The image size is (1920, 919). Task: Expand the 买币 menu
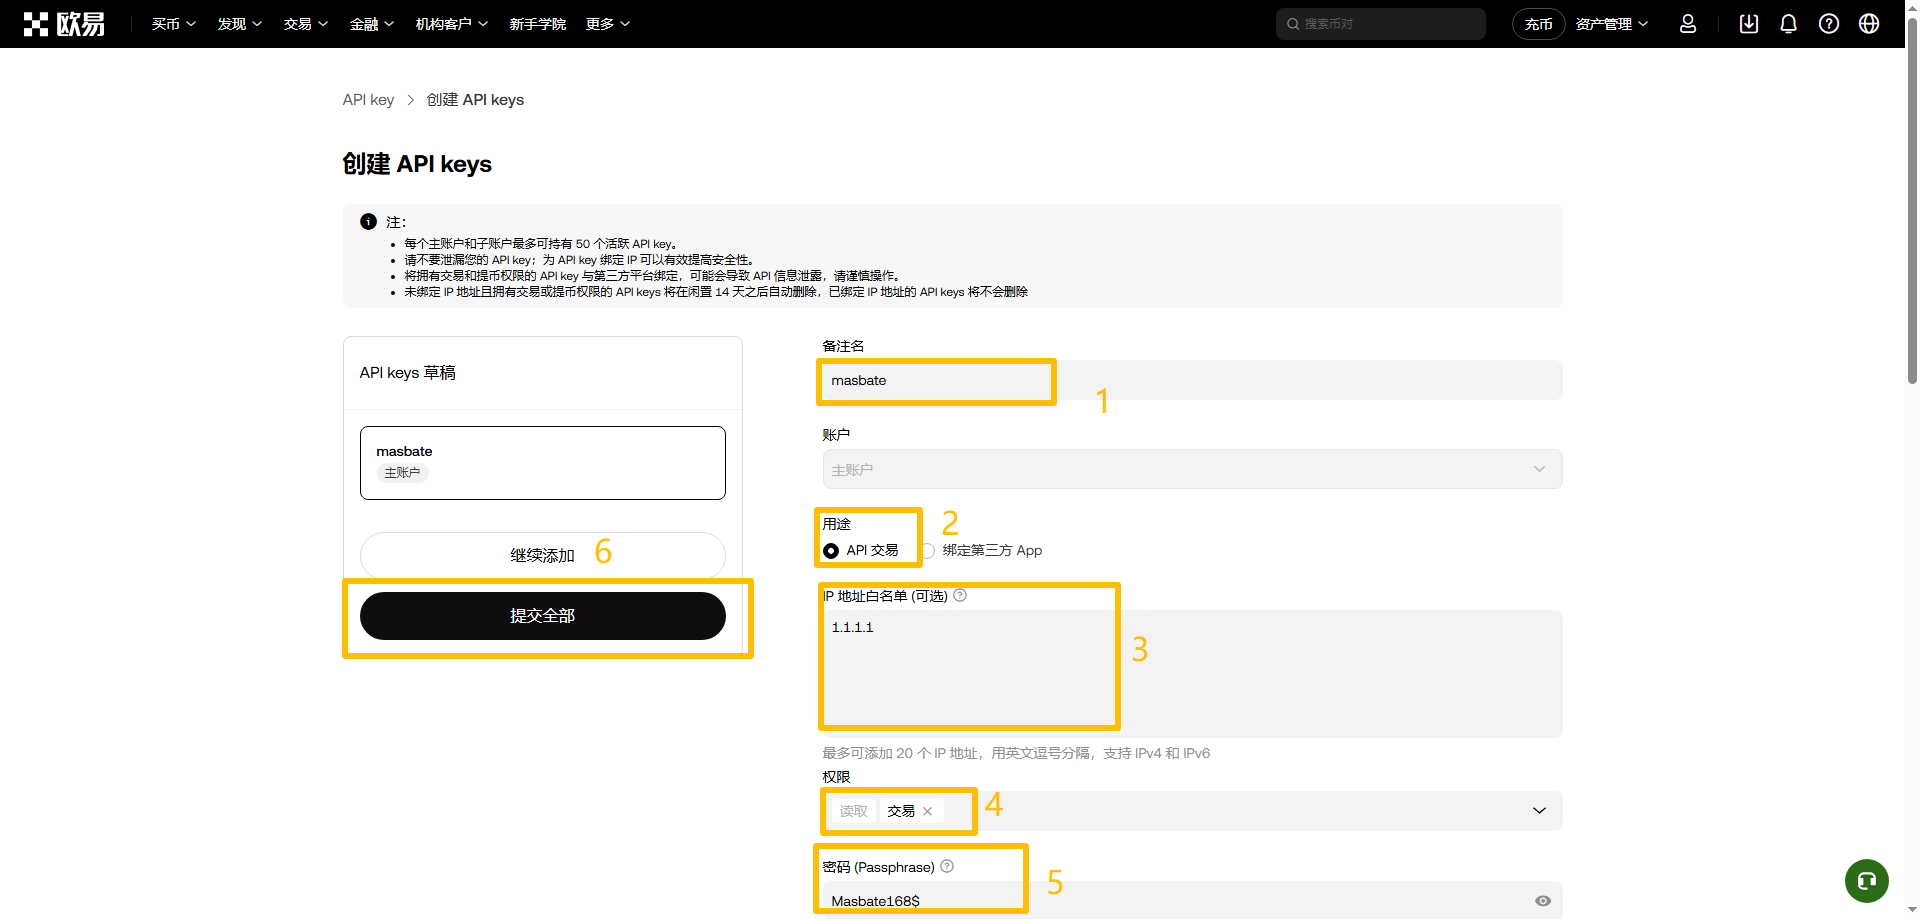tap(174, 24)
